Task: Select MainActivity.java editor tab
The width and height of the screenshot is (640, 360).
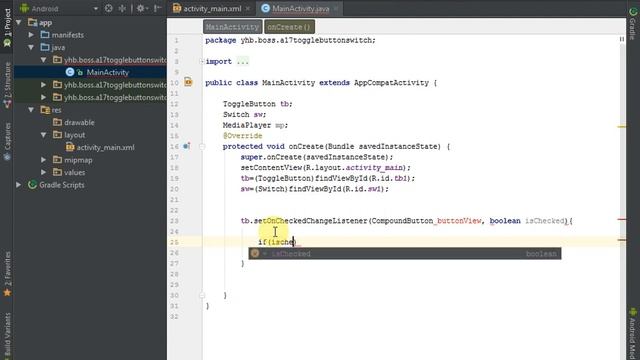Action: [300, 9]
